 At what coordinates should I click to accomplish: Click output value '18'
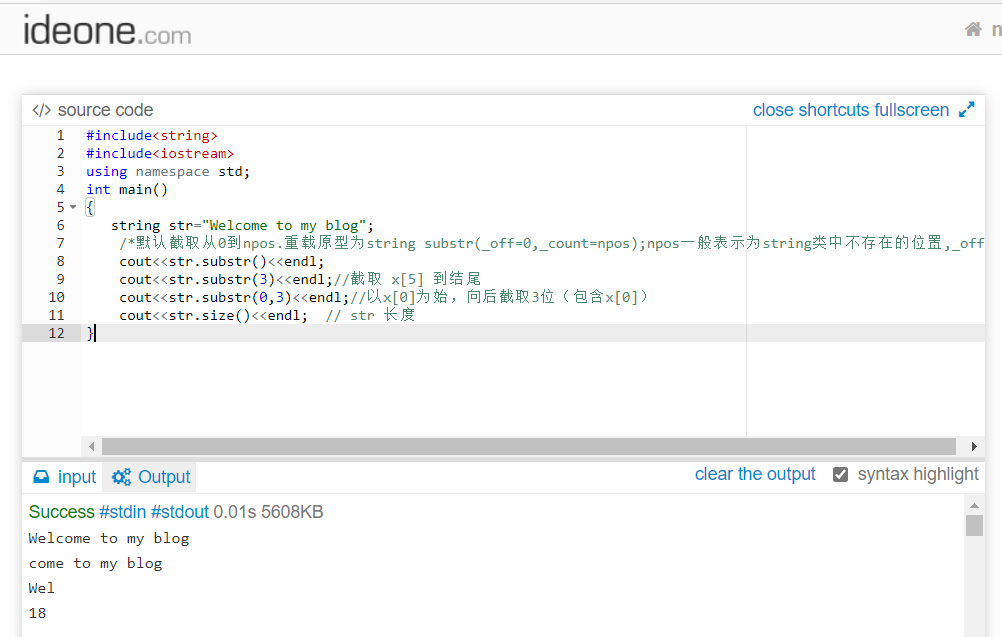pyautogui.click(x=37, y=613)
